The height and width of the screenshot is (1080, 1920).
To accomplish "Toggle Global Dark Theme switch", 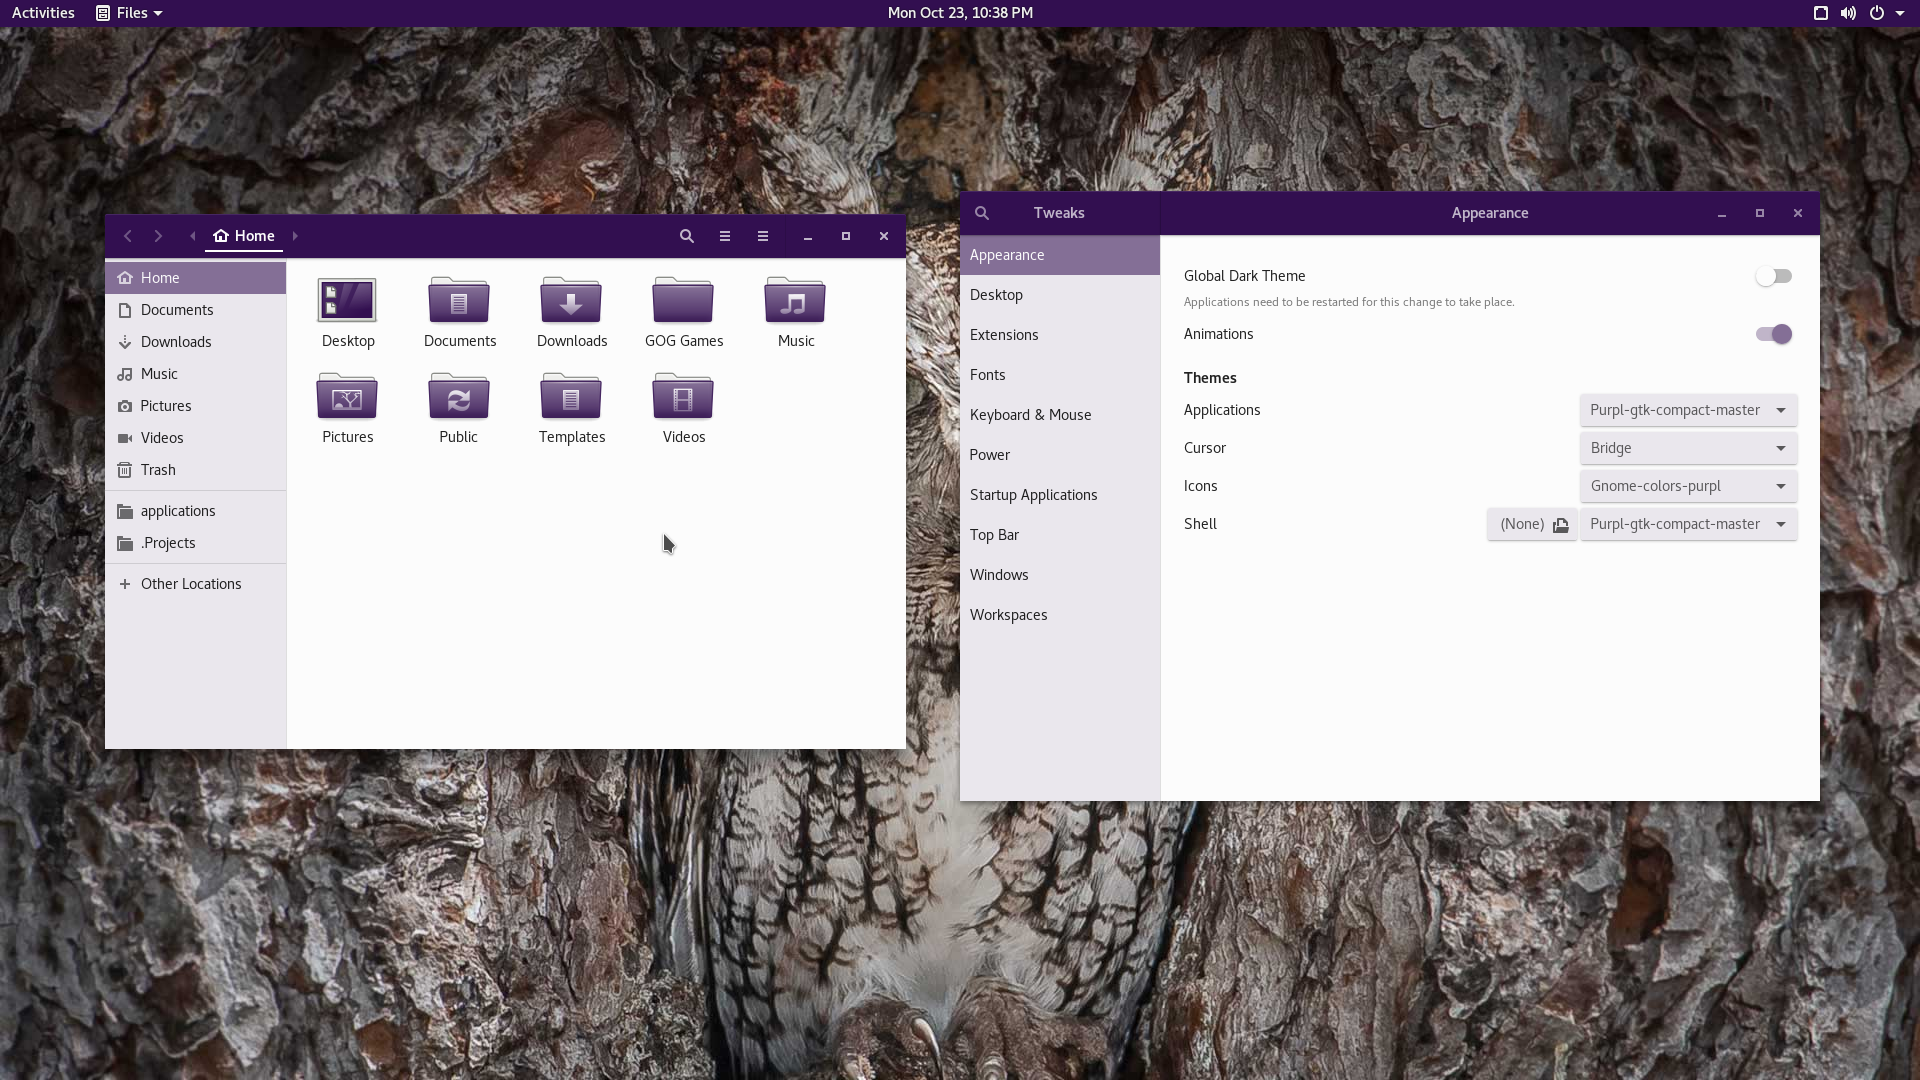I will [1774, 276].
